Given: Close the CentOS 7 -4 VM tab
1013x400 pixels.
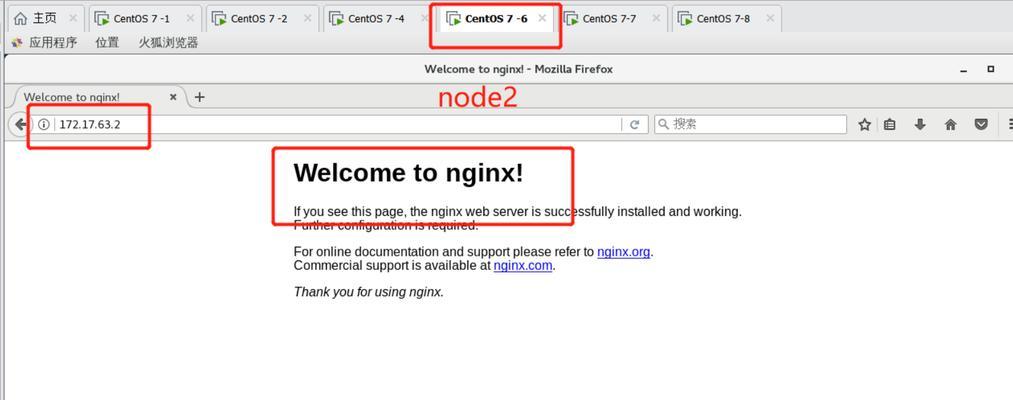Looking at the screenshot, I should point(424,18).
